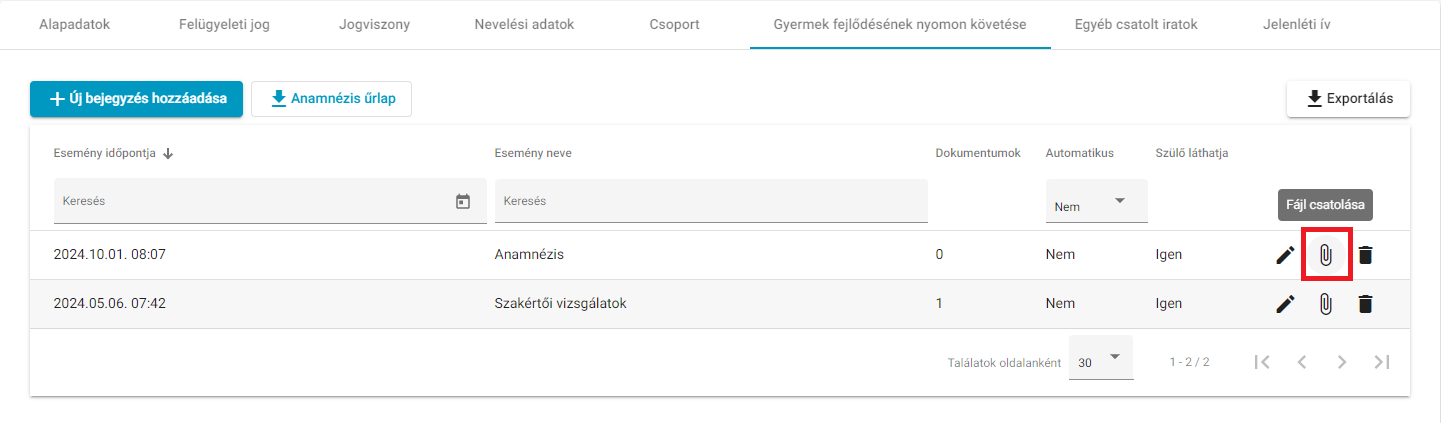Edit the Szakértői vizsgálatok entry
This screenshot has width=1441, height=423.
tap(1285, 304)
